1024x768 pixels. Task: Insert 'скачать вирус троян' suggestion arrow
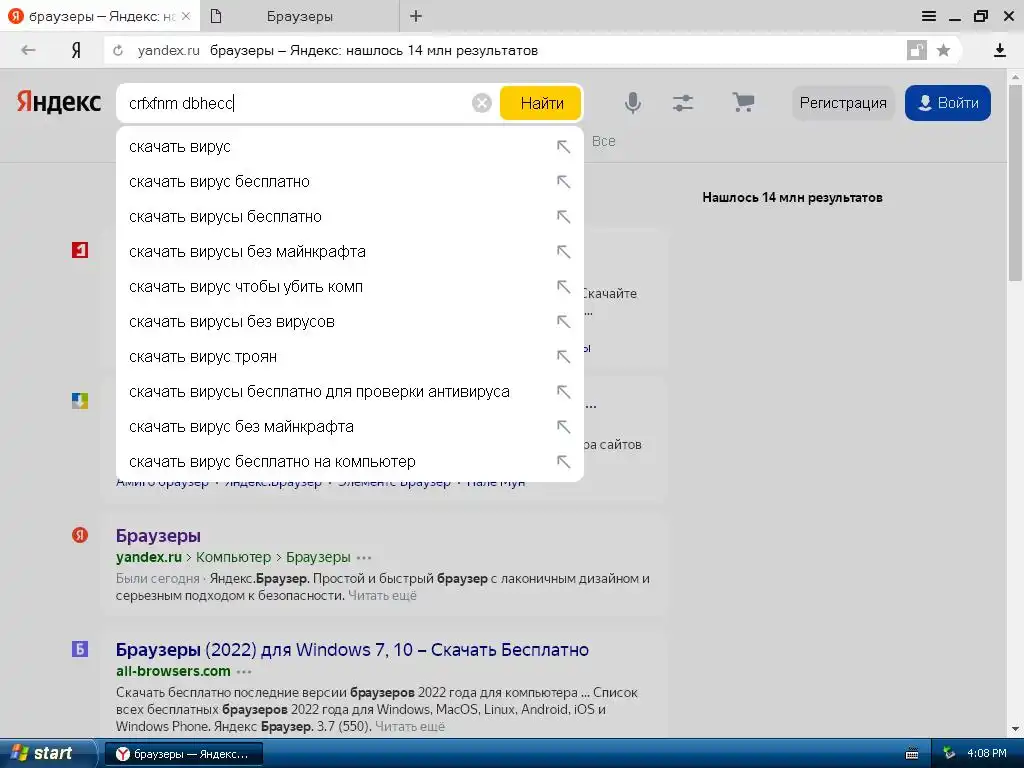(x=563, y=357)
